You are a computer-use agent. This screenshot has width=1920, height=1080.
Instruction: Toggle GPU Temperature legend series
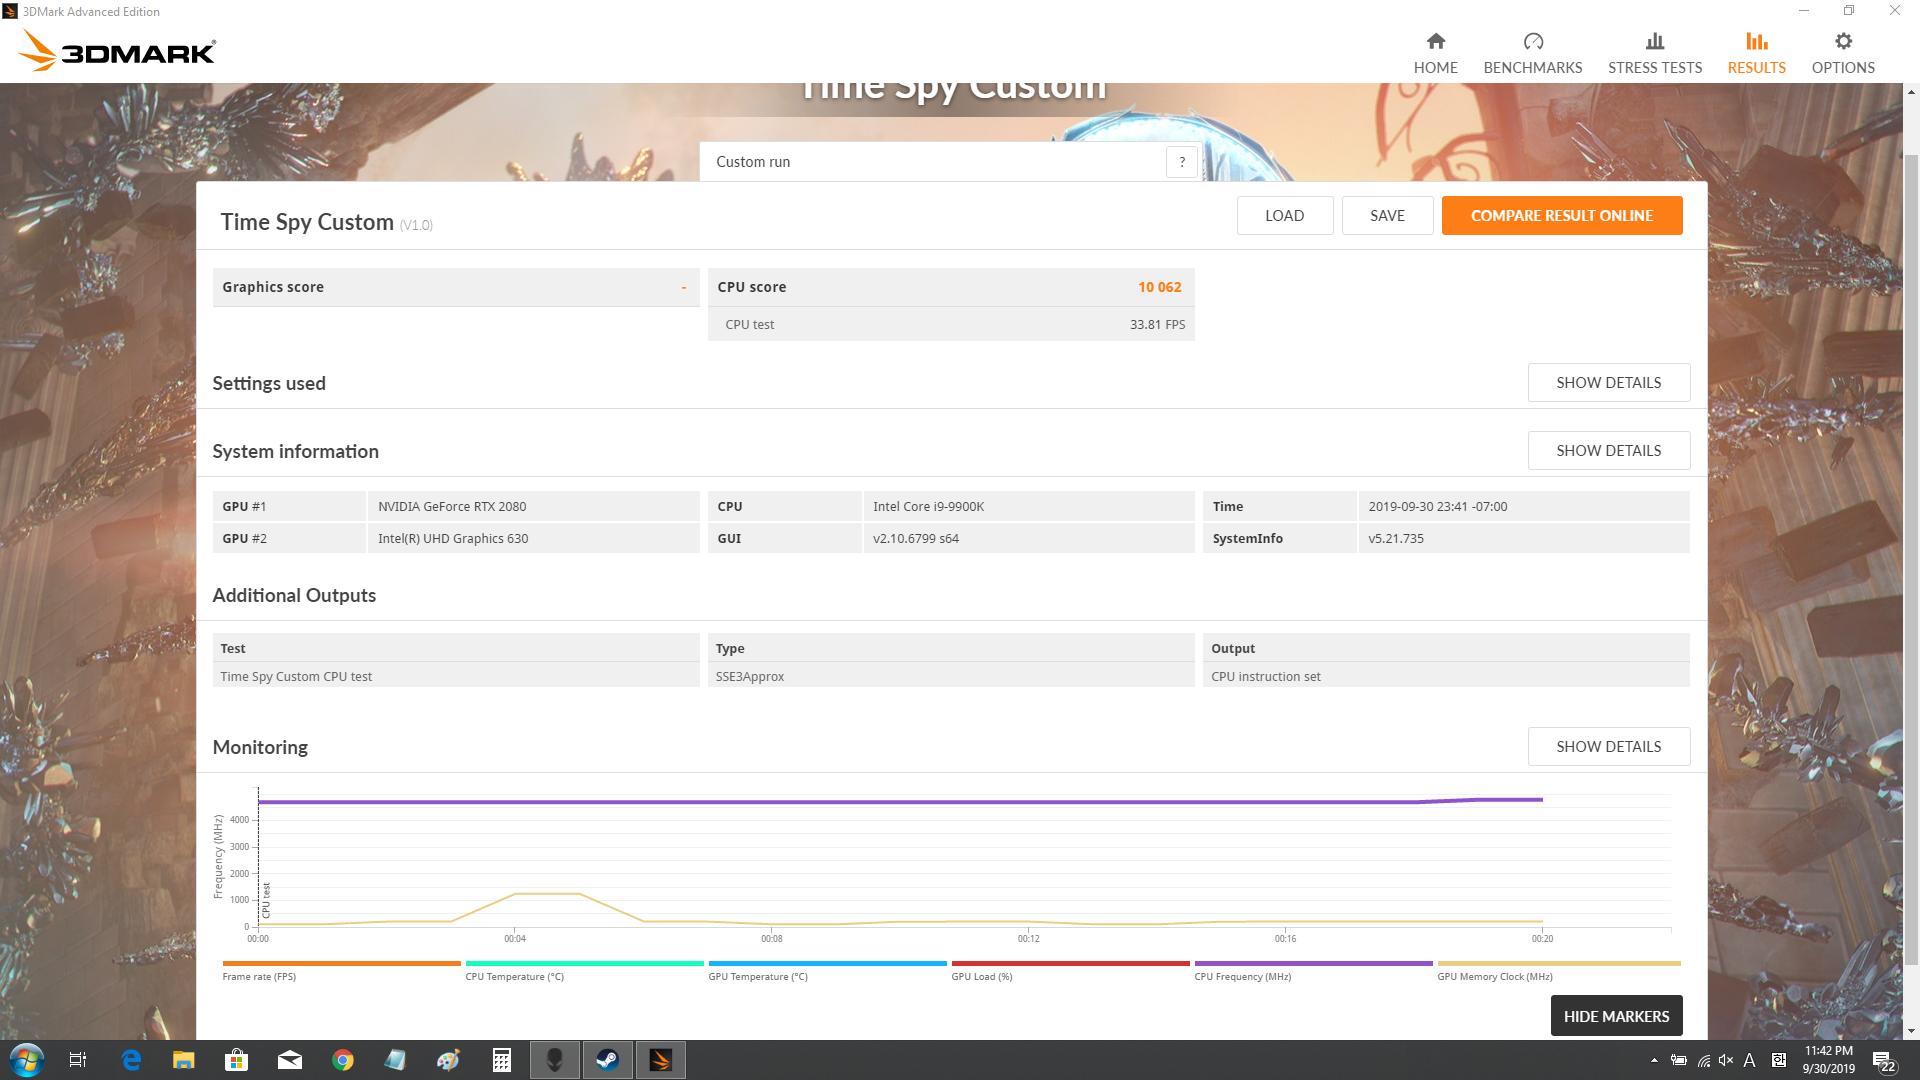pos(827,971)
